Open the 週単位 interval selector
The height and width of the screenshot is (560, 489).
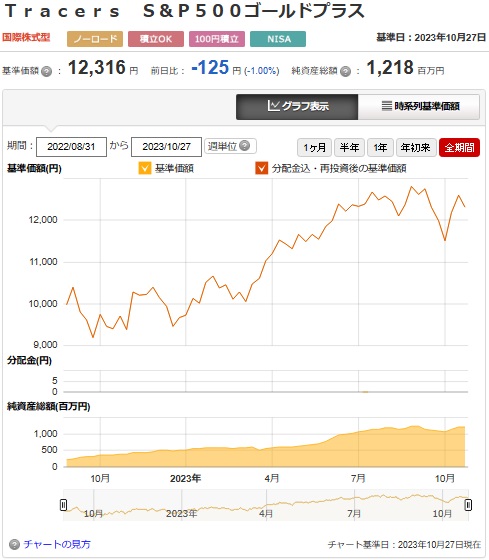(x=230, y=146)
